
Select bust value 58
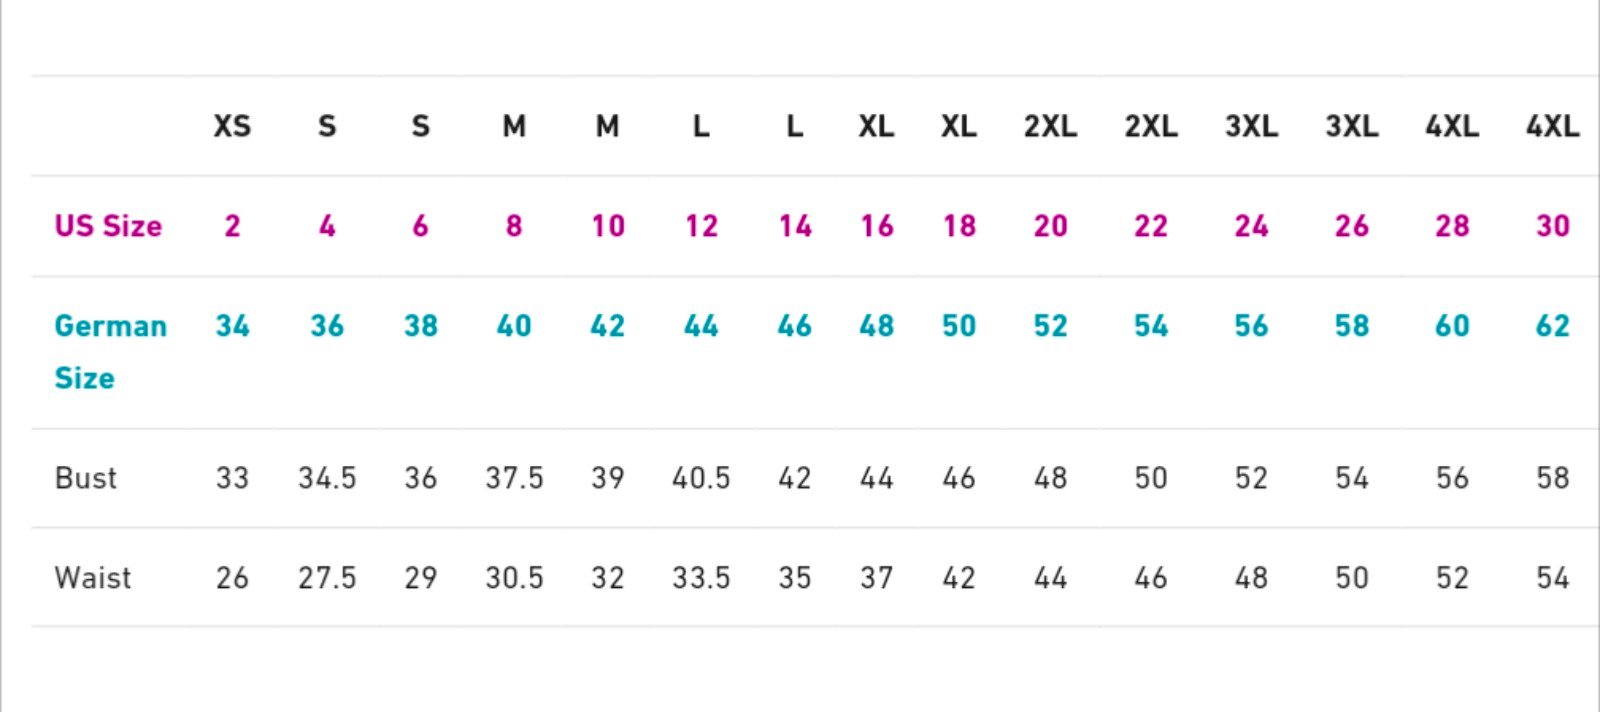pyautogui.click(x=1553, y=478)
